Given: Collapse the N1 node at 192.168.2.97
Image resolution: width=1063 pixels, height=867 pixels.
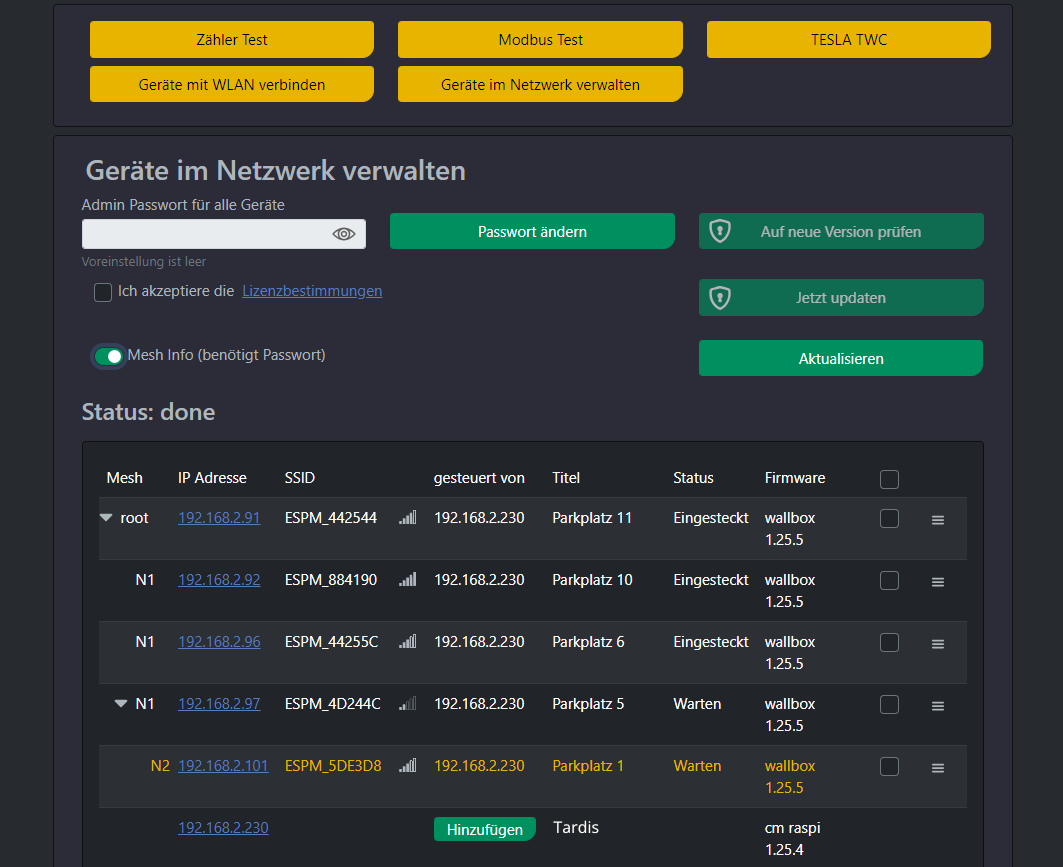Looking at the screenshot, I should pyautogui.click(x=121, y=704).
